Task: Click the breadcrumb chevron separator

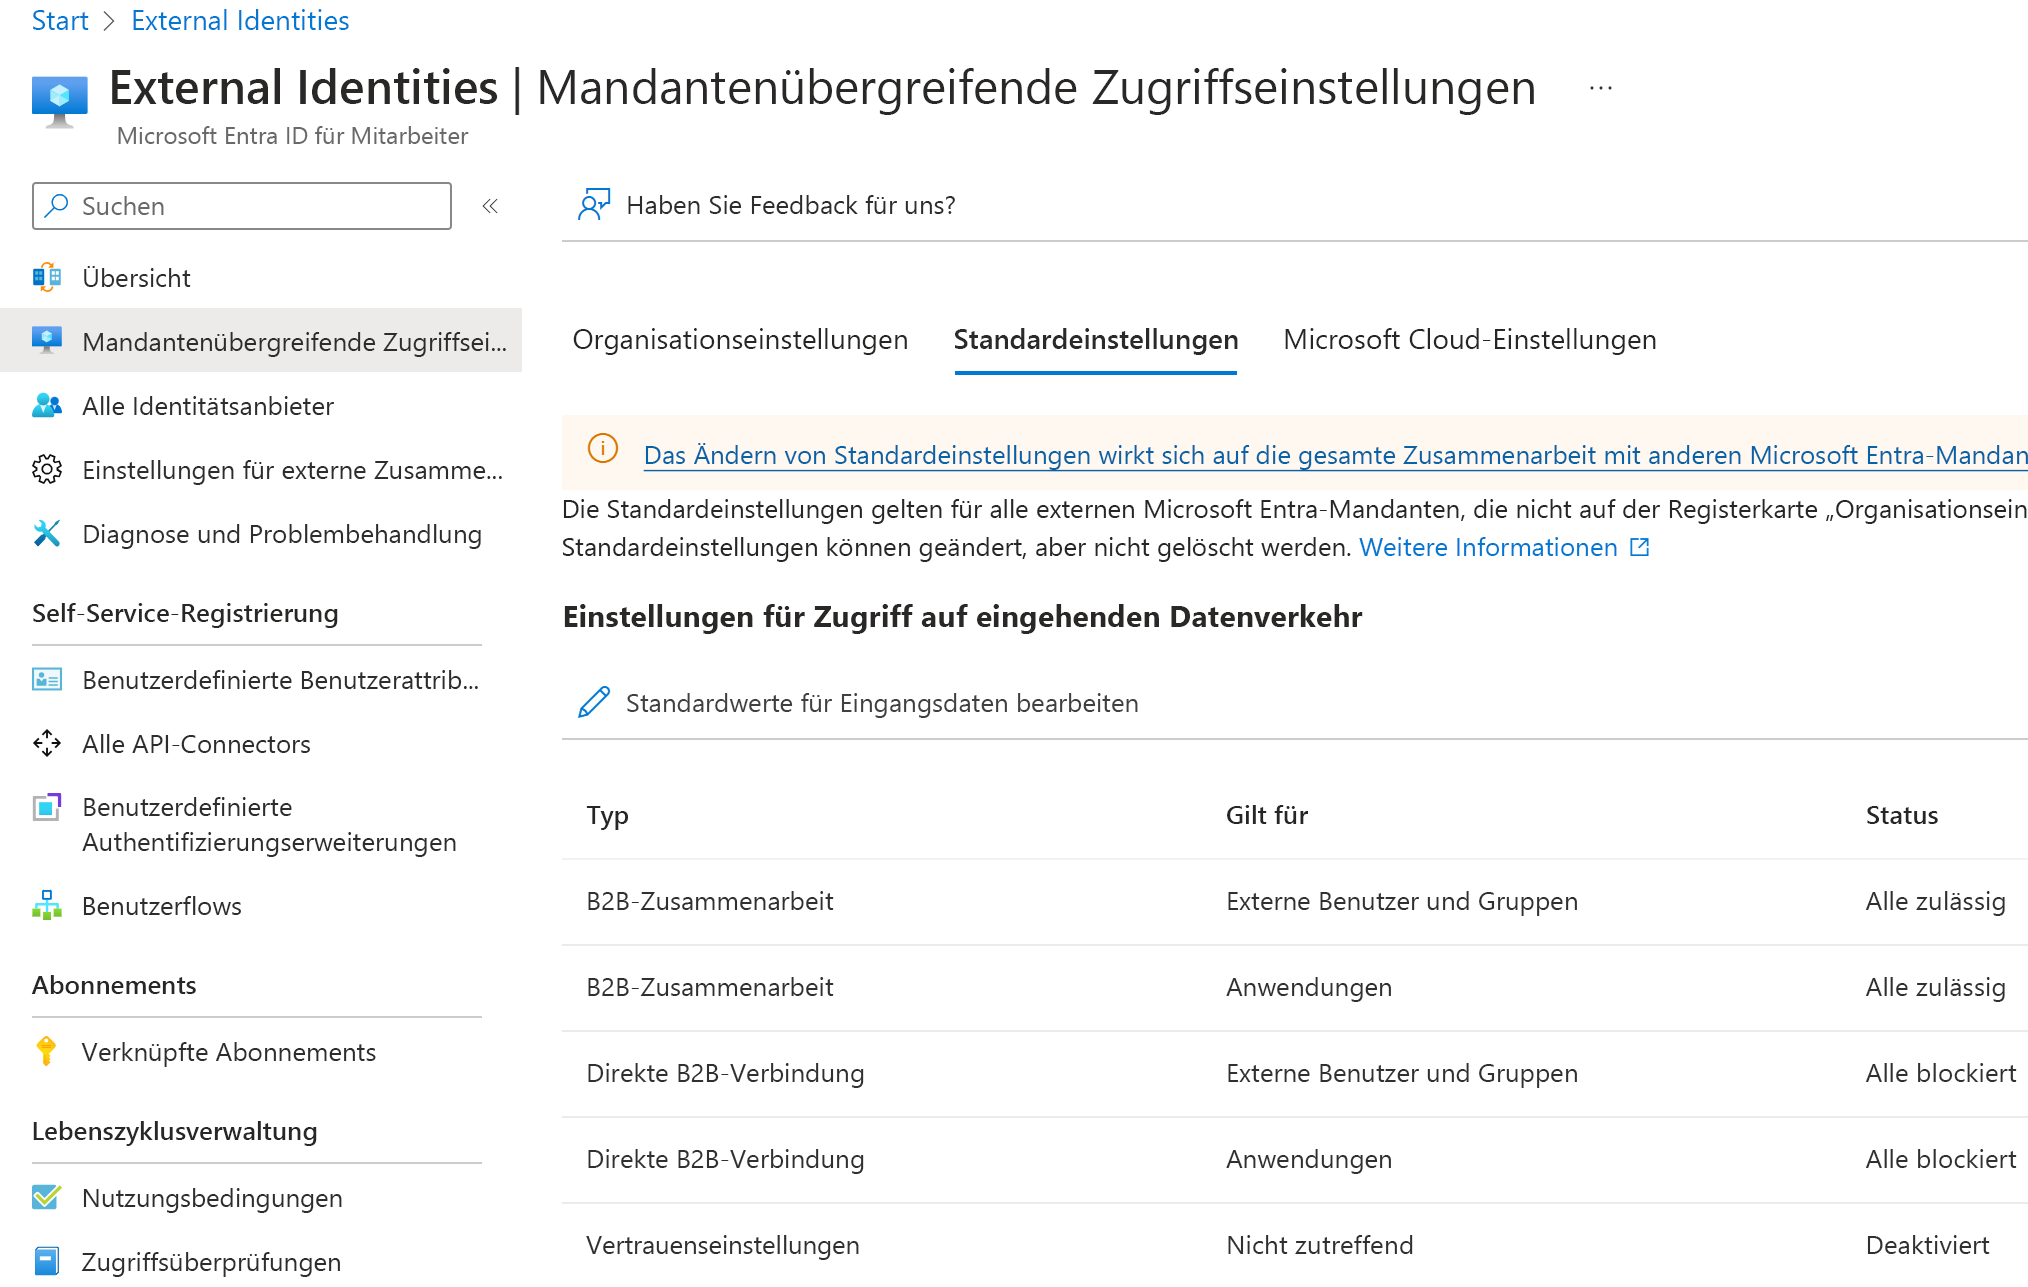Action: [110, 21]
